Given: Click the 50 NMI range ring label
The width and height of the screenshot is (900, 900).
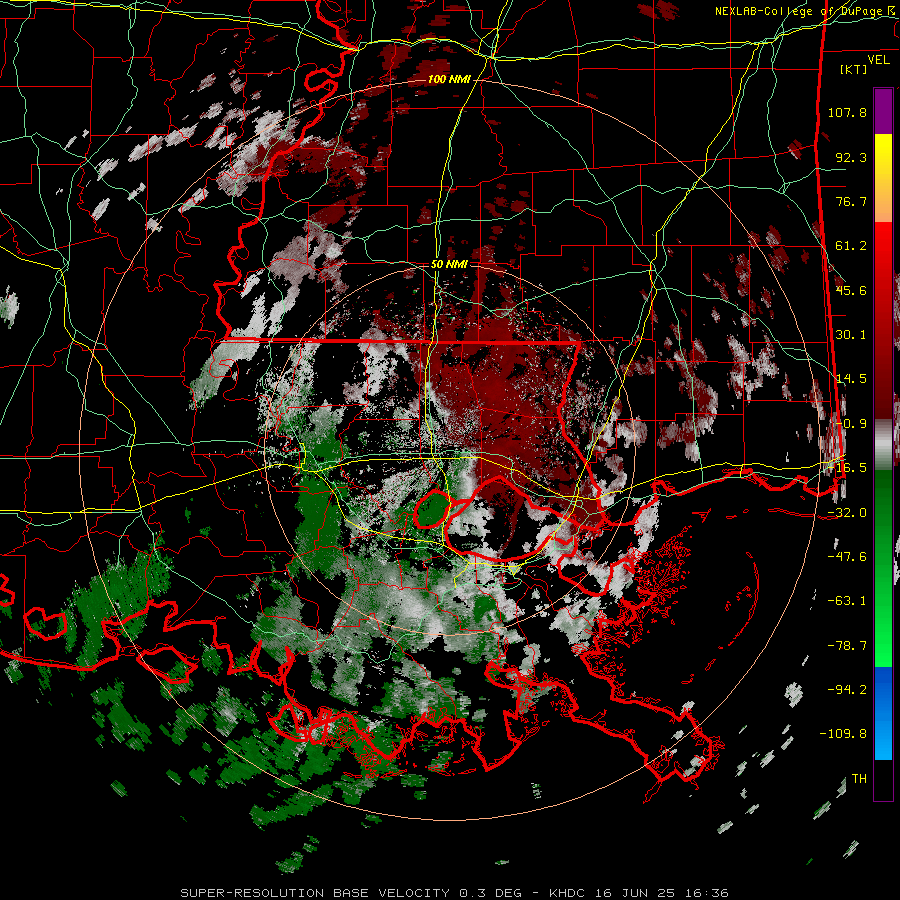Looking at the screenshot, I should click(x=449, y=265).
